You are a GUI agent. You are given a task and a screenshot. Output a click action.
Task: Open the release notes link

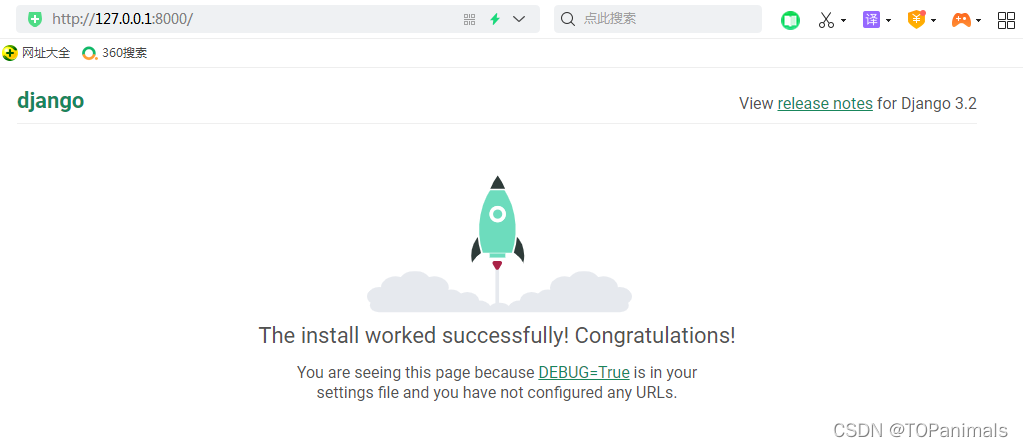pos(825,103)
